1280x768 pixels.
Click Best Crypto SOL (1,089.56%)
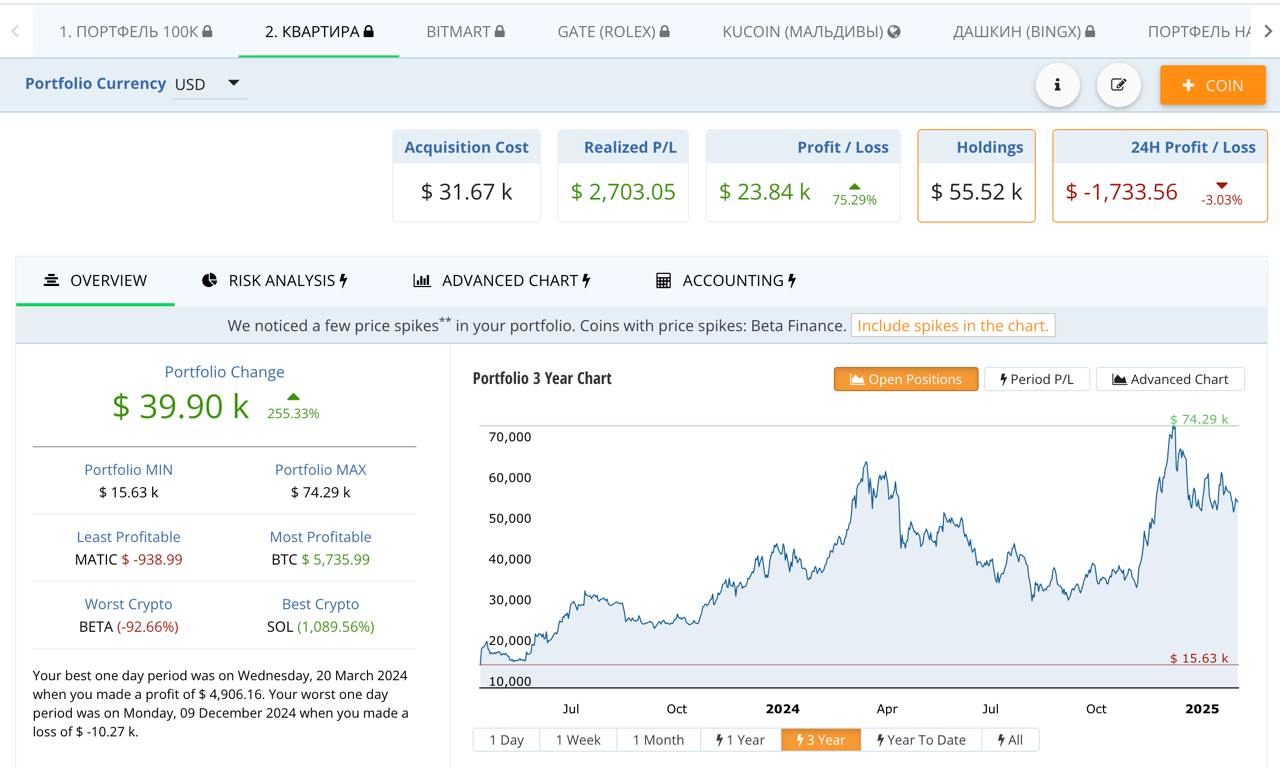pos(320,626)
